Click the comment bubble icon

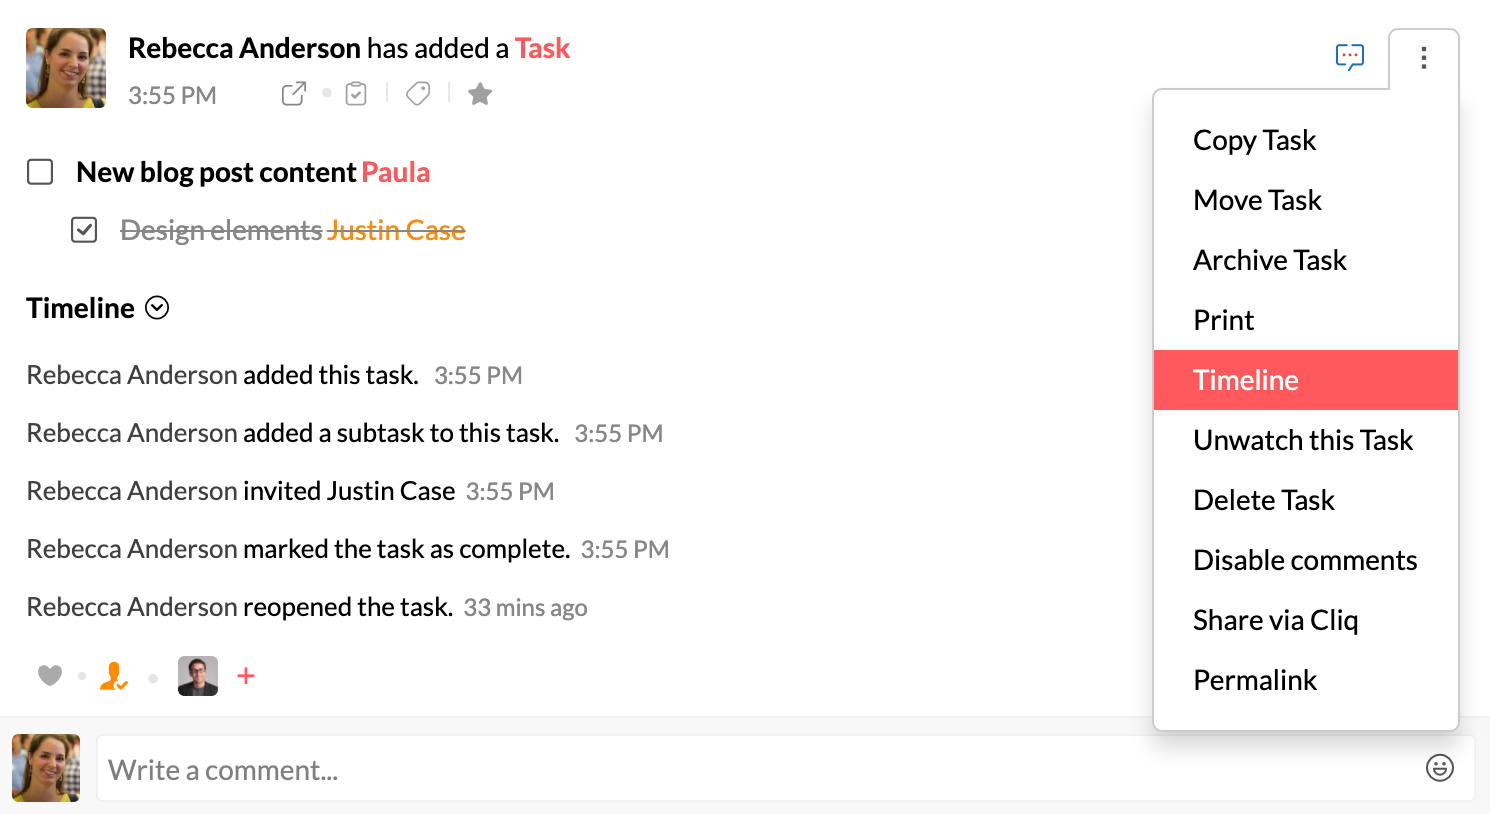tap(1349, 57)
